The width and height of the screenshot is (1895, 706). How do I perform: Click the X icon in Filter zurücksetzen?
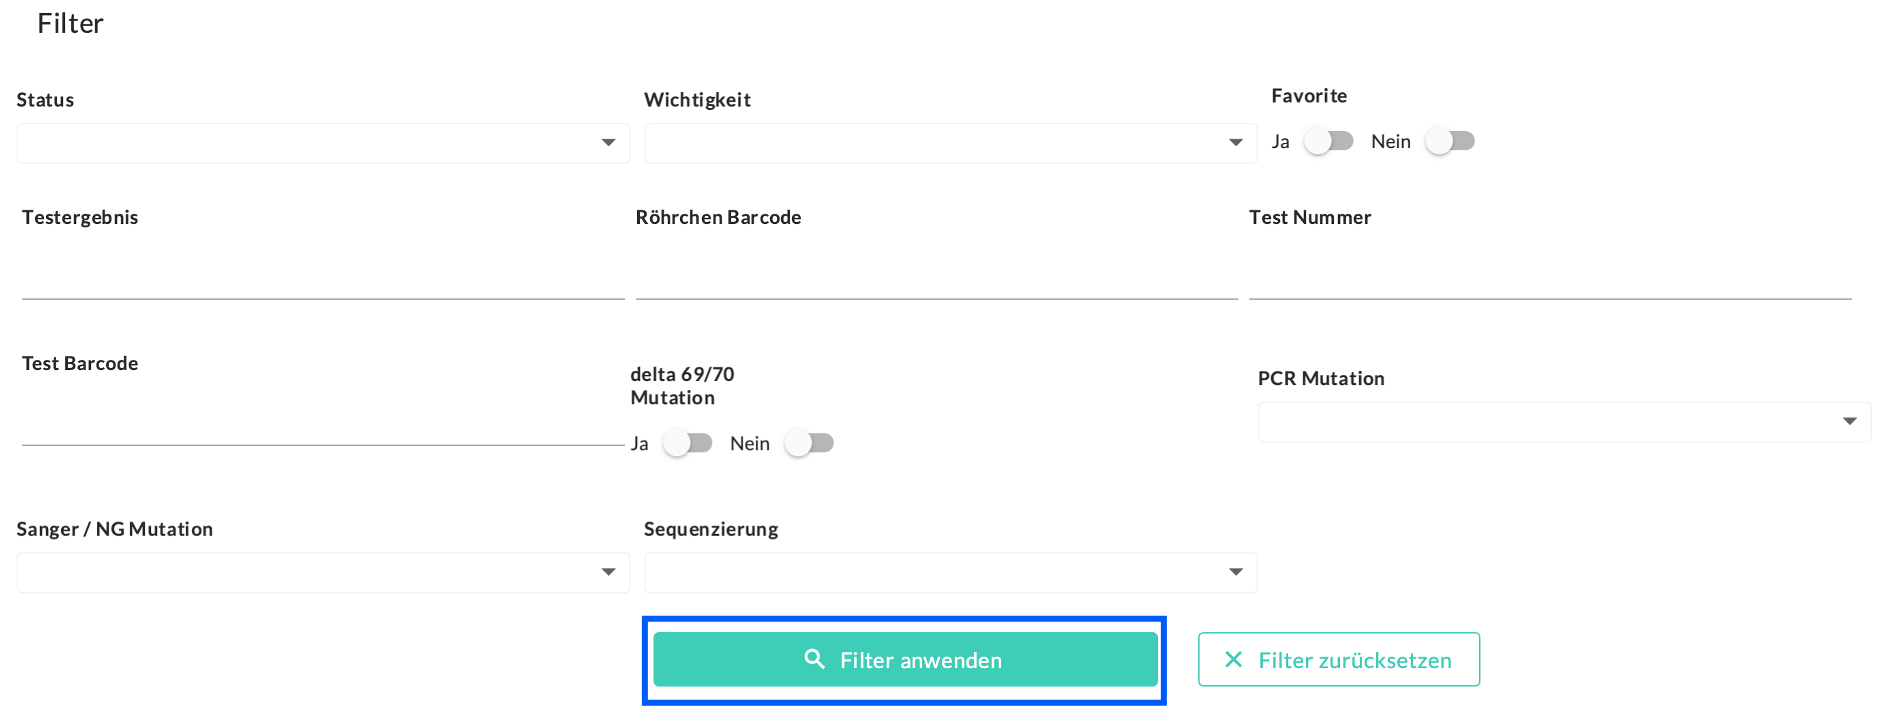(x=1233, y=659)
